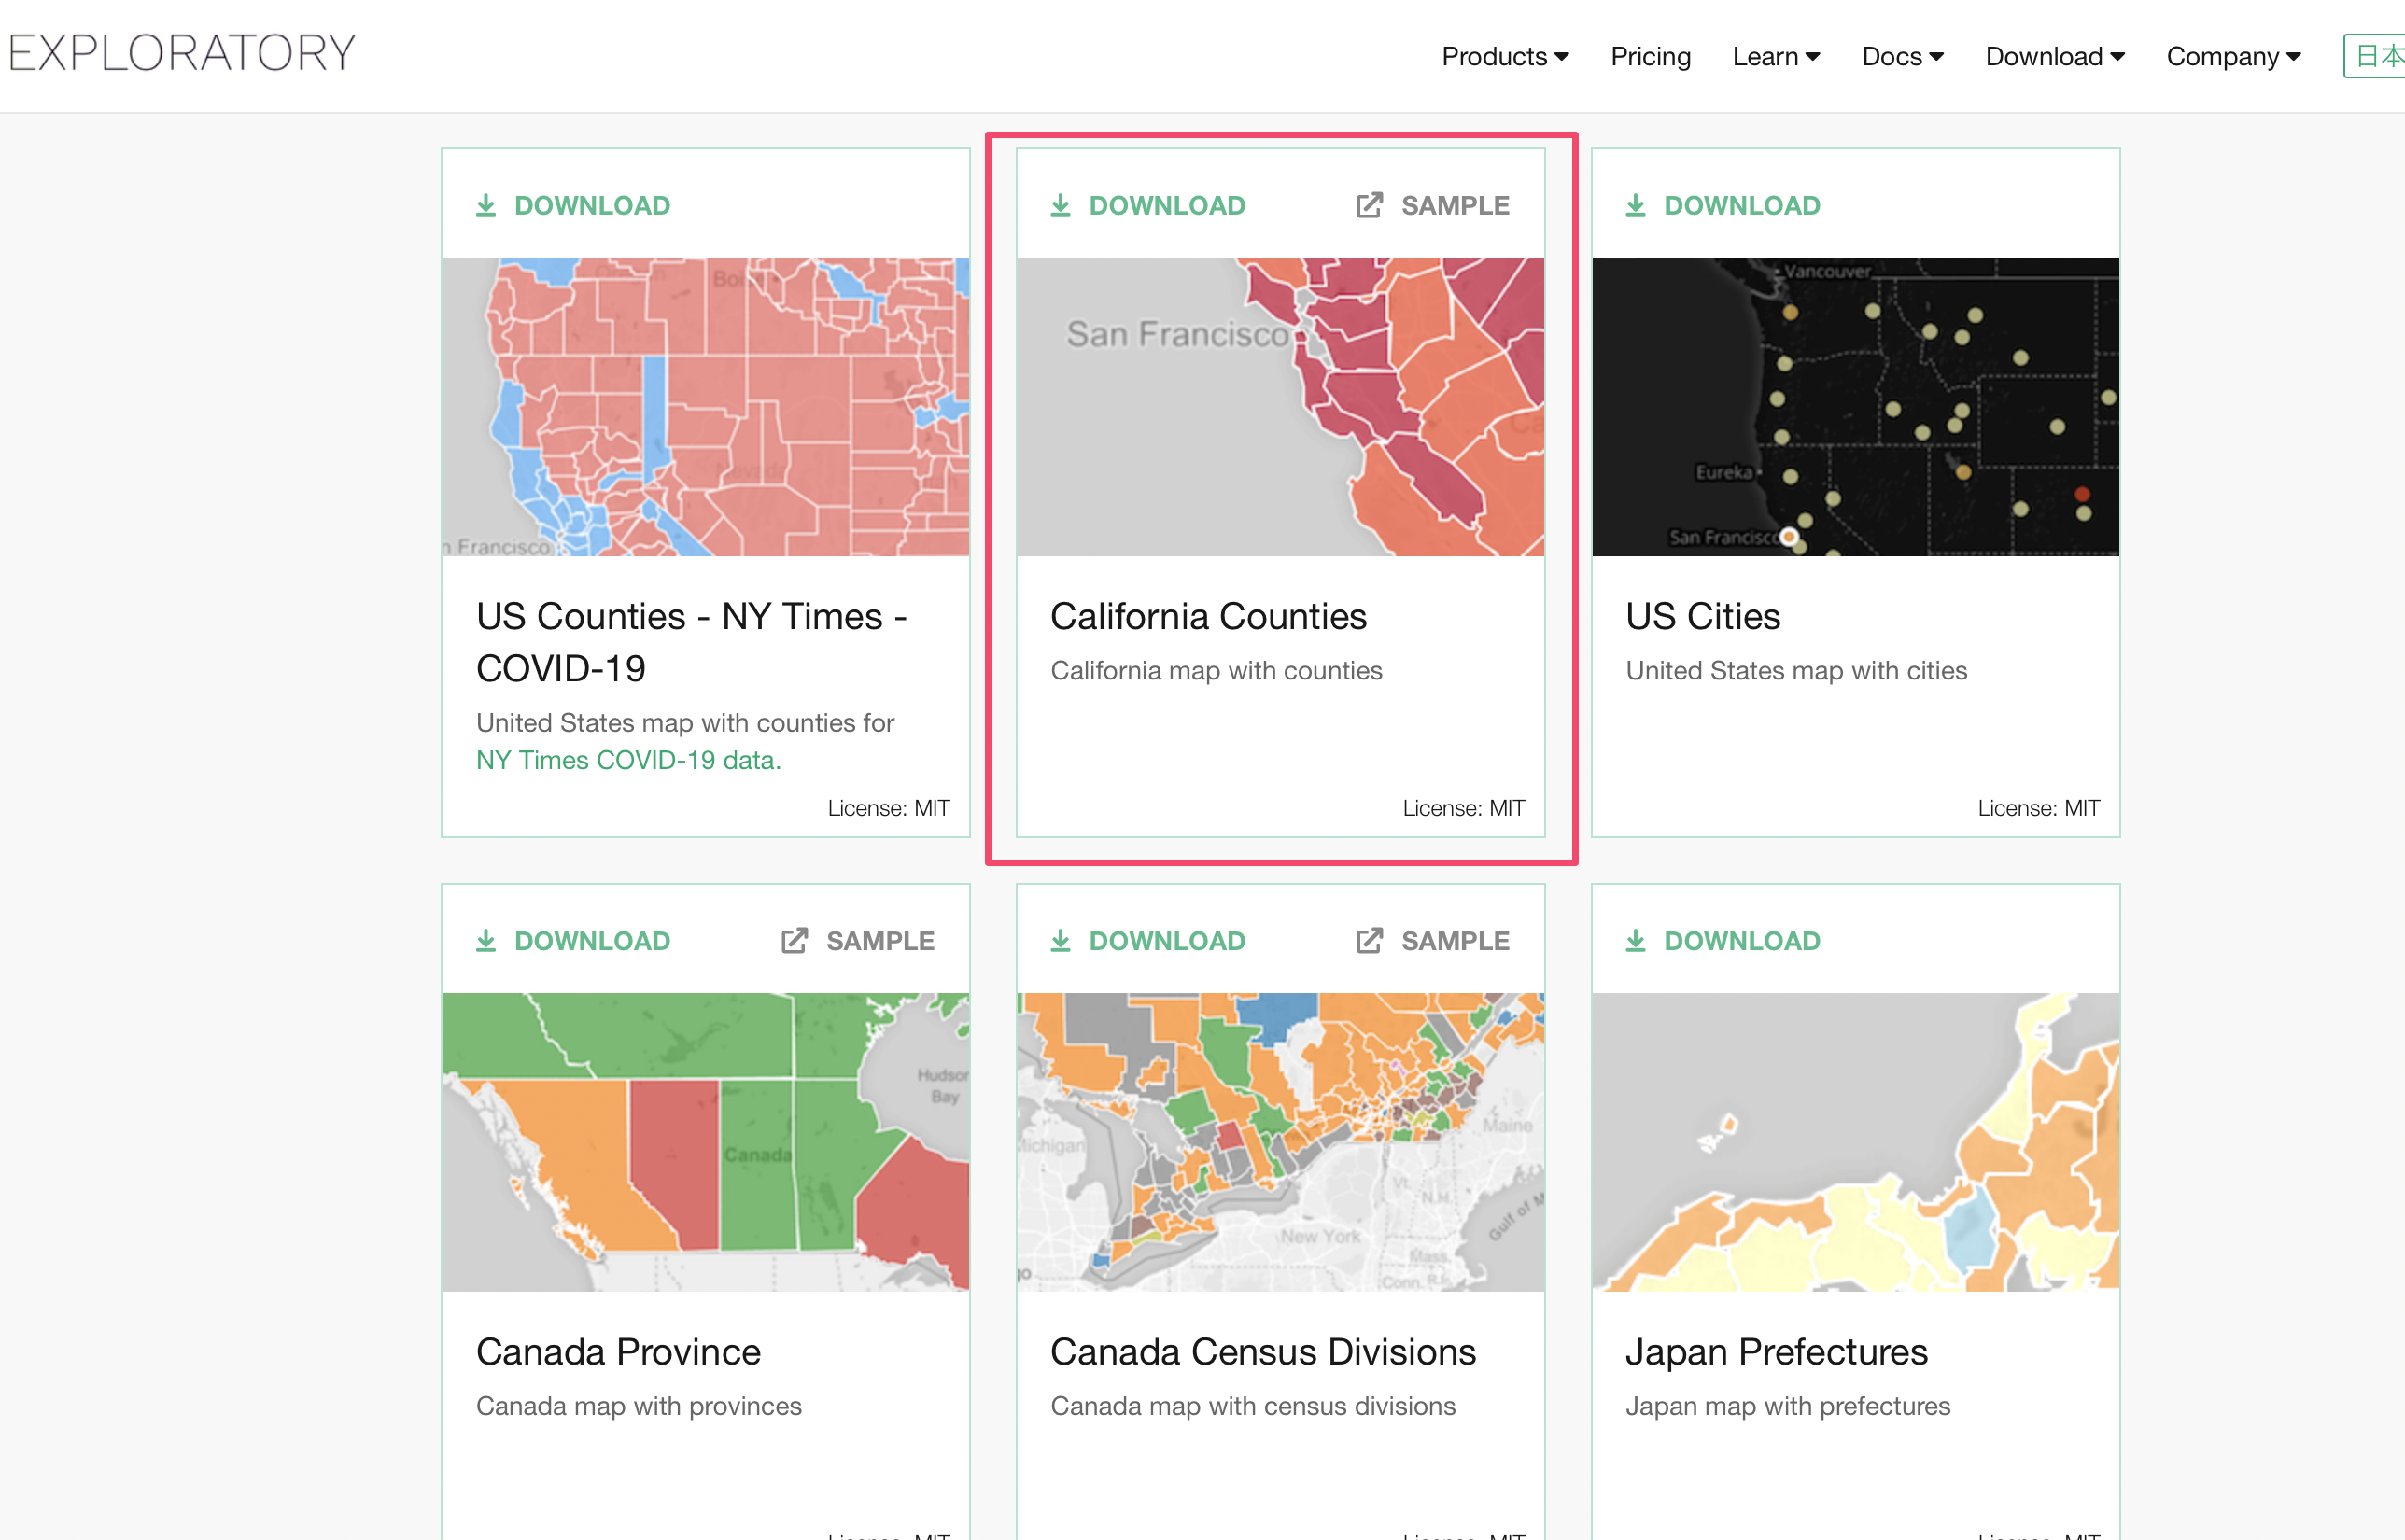Click download icon on US Counties card
2405x1540 pixels.
tap(486, 205)
